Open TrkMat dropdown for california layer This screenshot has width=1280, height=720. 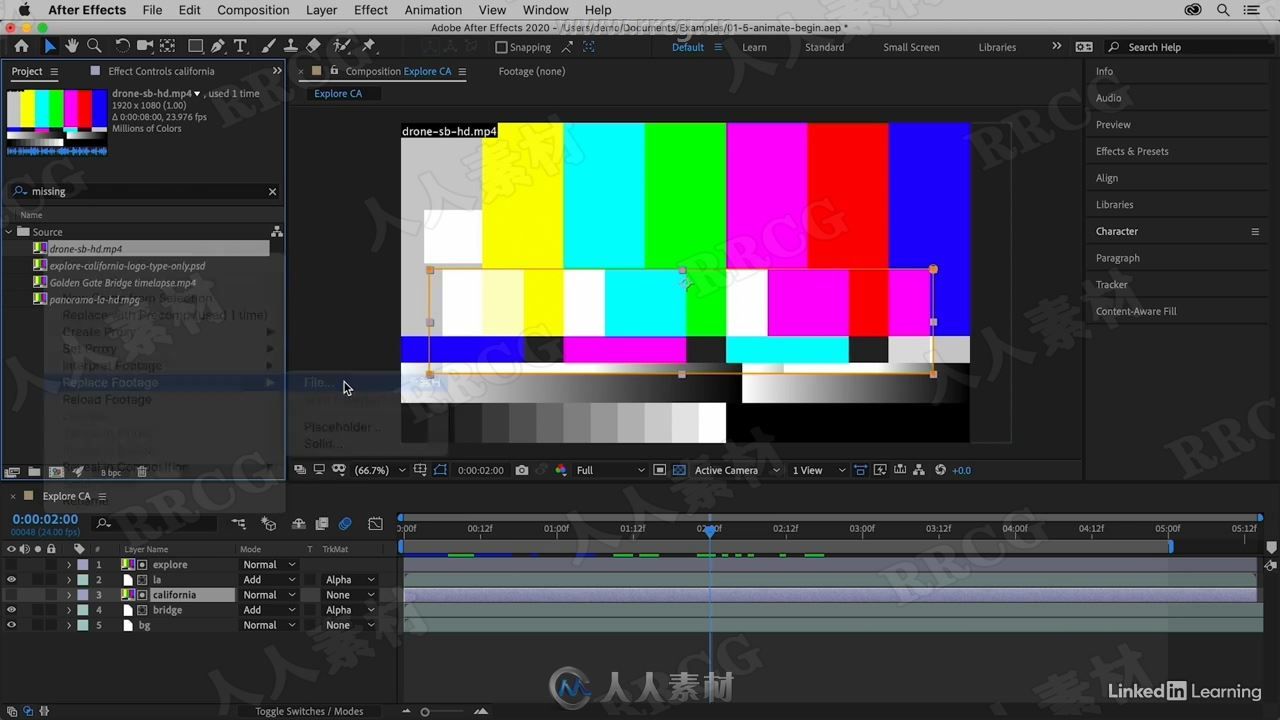350,595
